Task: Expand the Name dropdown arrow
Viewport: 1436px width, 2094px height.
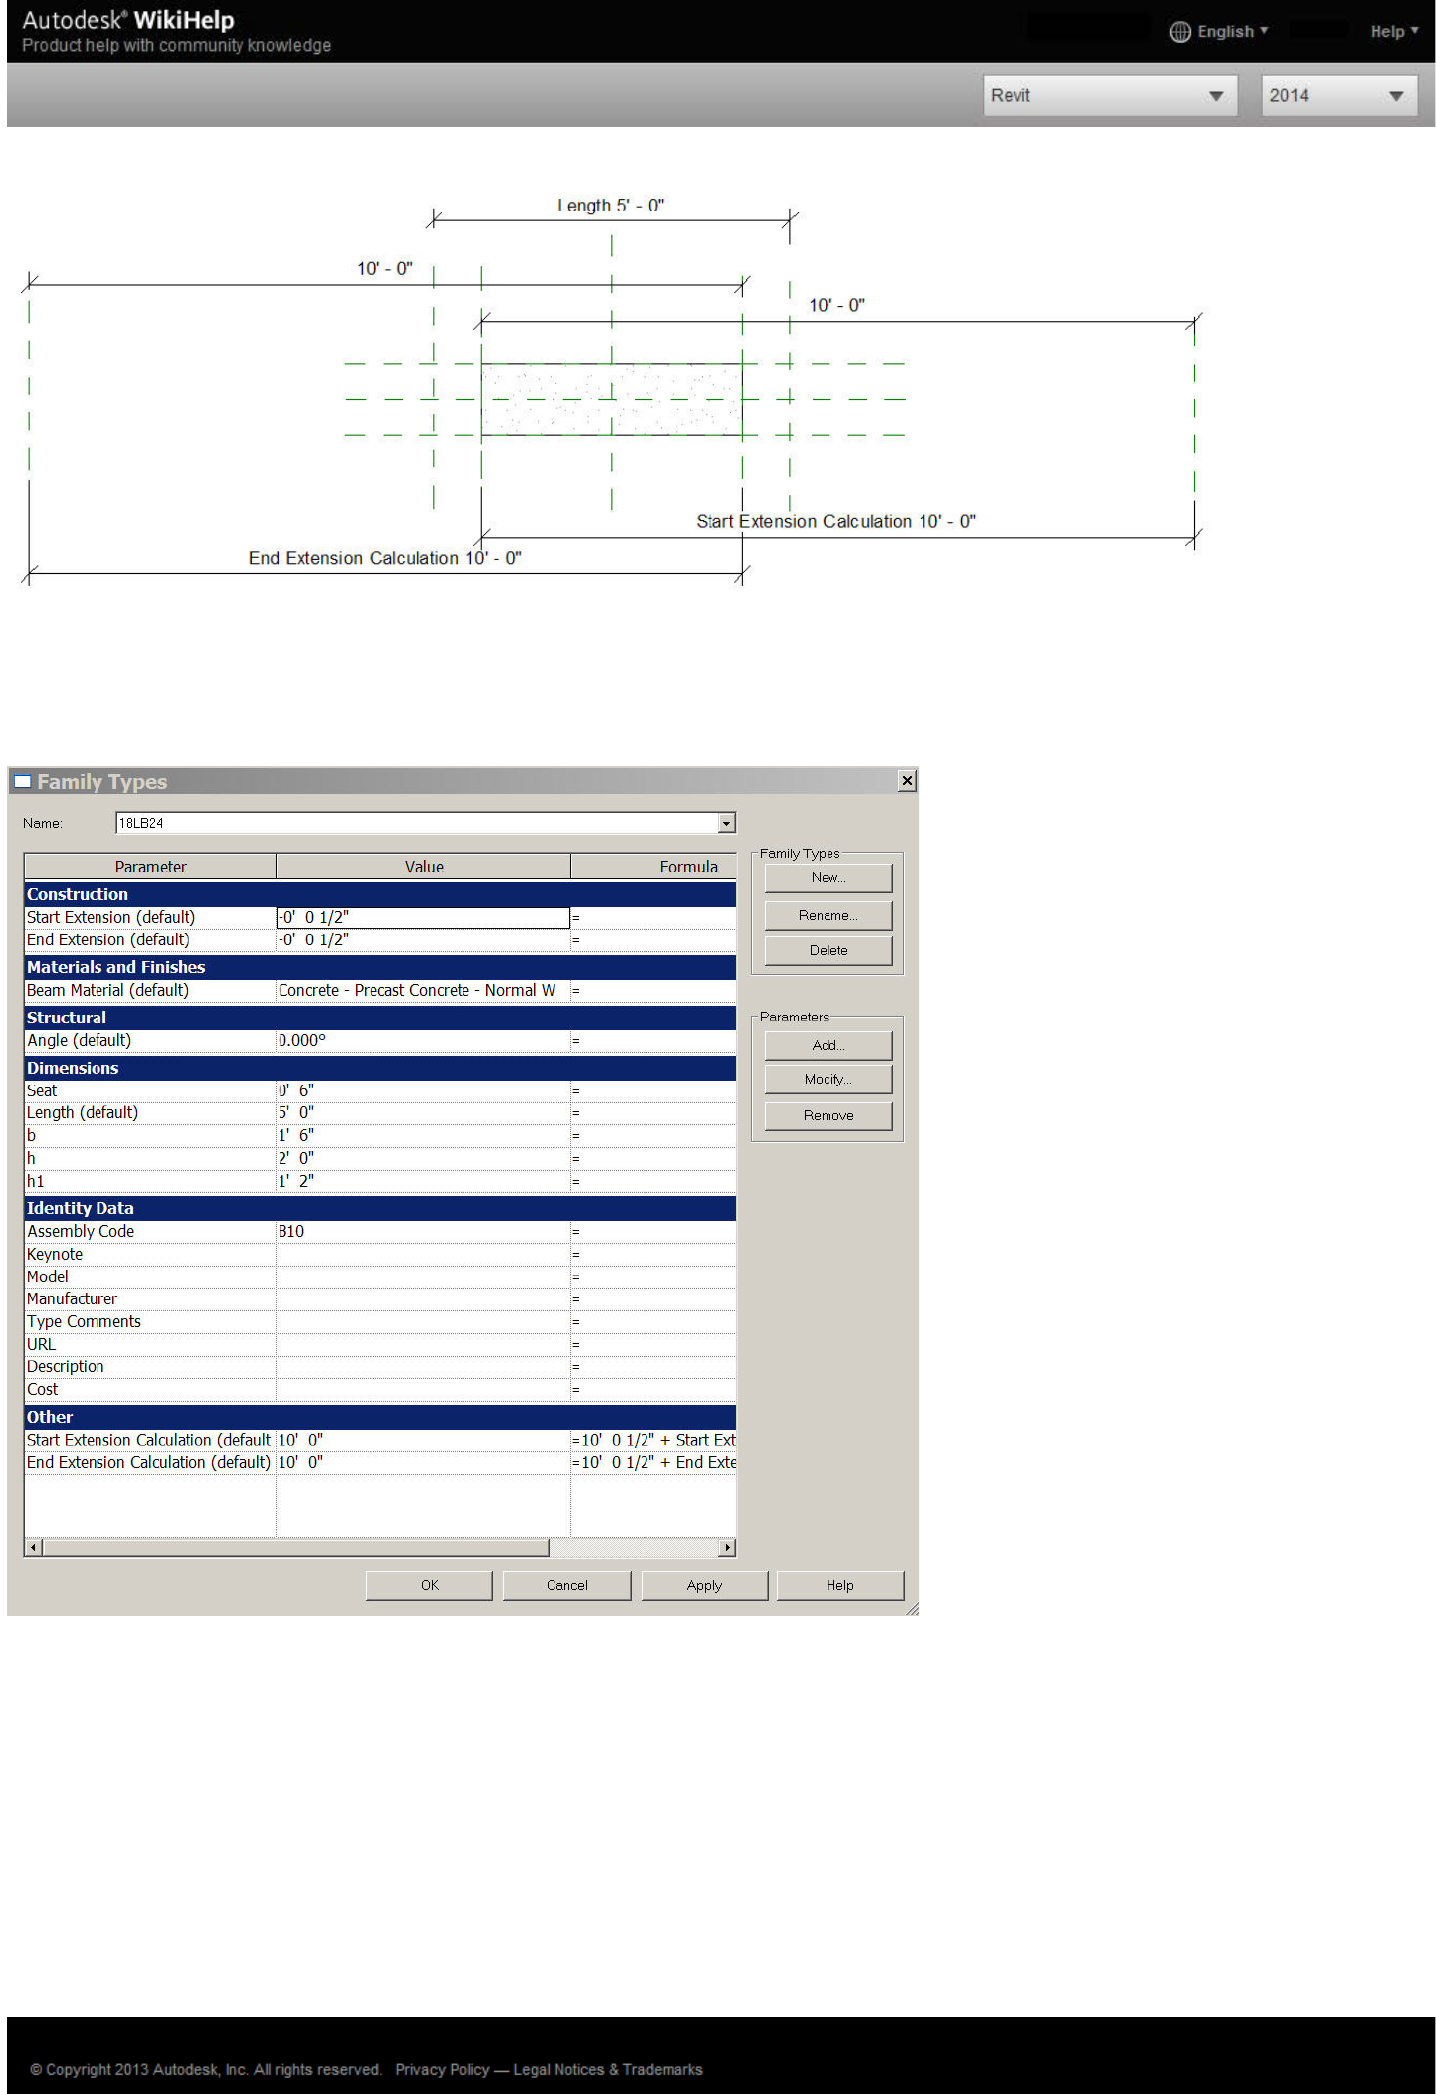Action: click(x=727, y=823)
